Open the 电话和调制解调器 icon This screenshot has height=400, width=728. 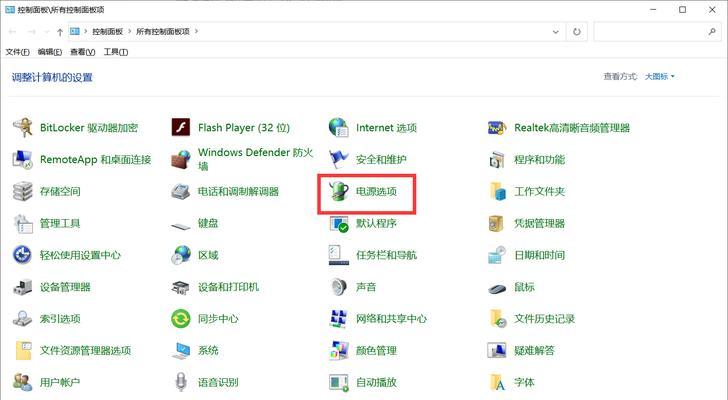click(x=181, y=191)
